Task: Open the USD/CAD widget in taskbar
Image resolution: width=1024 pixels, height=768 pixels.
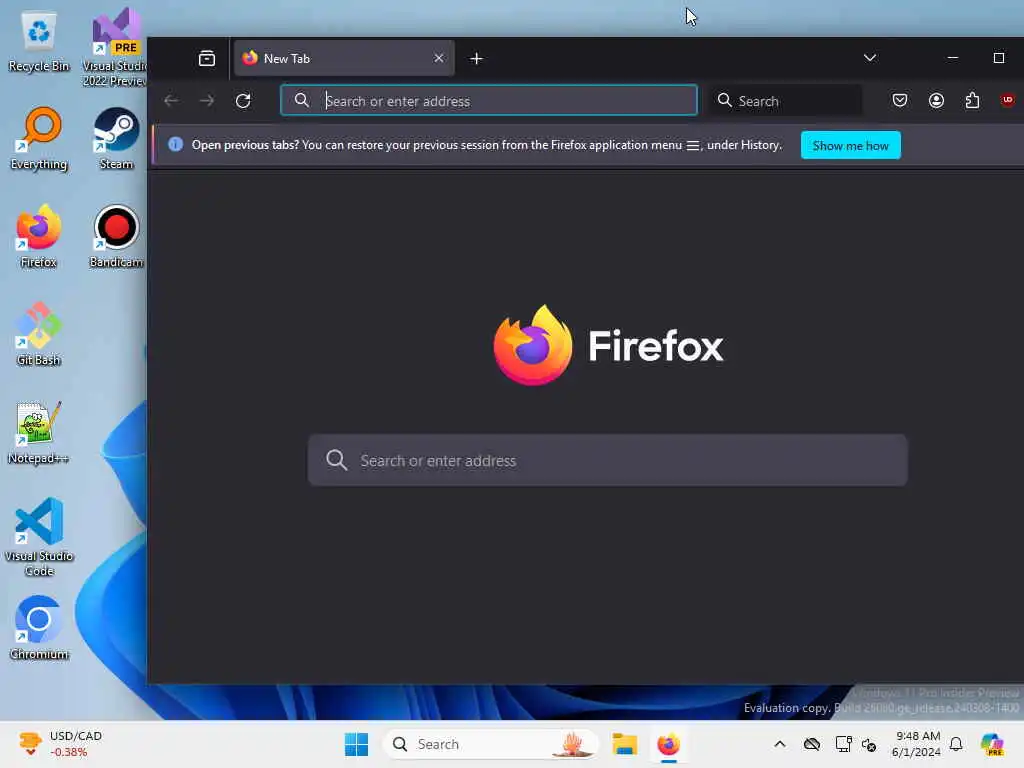Action: [60, 744]
